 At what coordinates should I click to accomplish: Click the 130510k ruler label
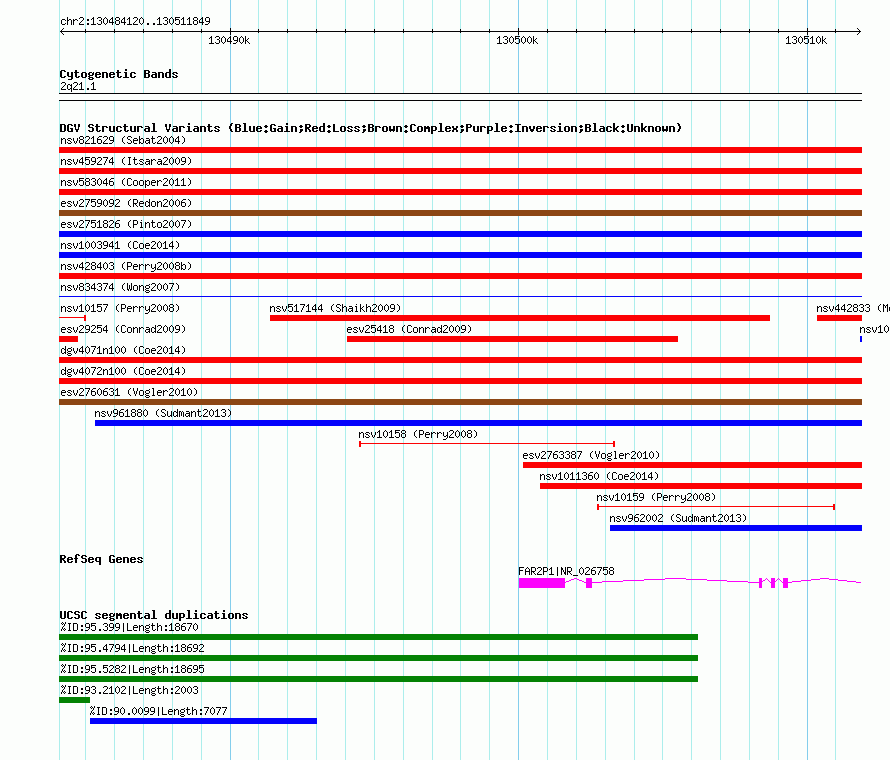(806, 40)
